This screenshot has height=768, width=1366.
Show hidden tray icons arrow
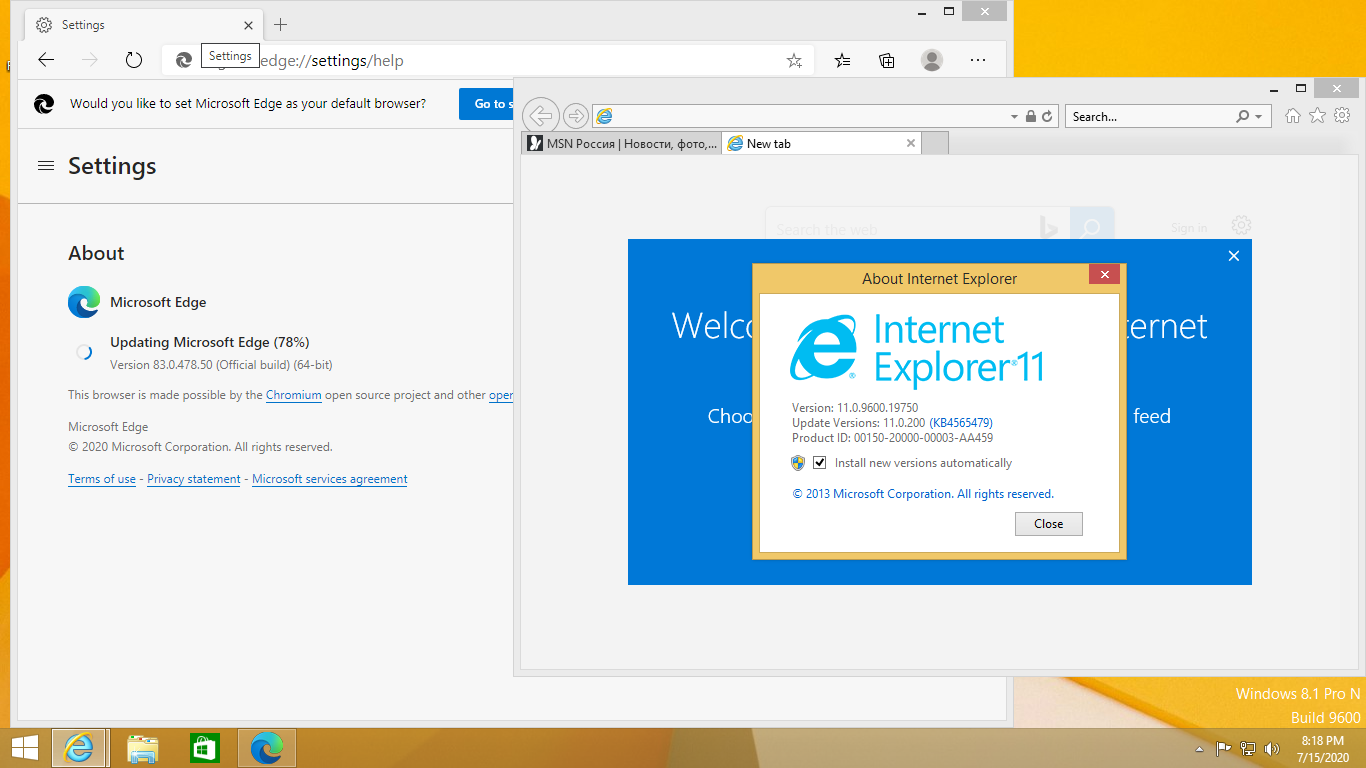click(1199, 749)
